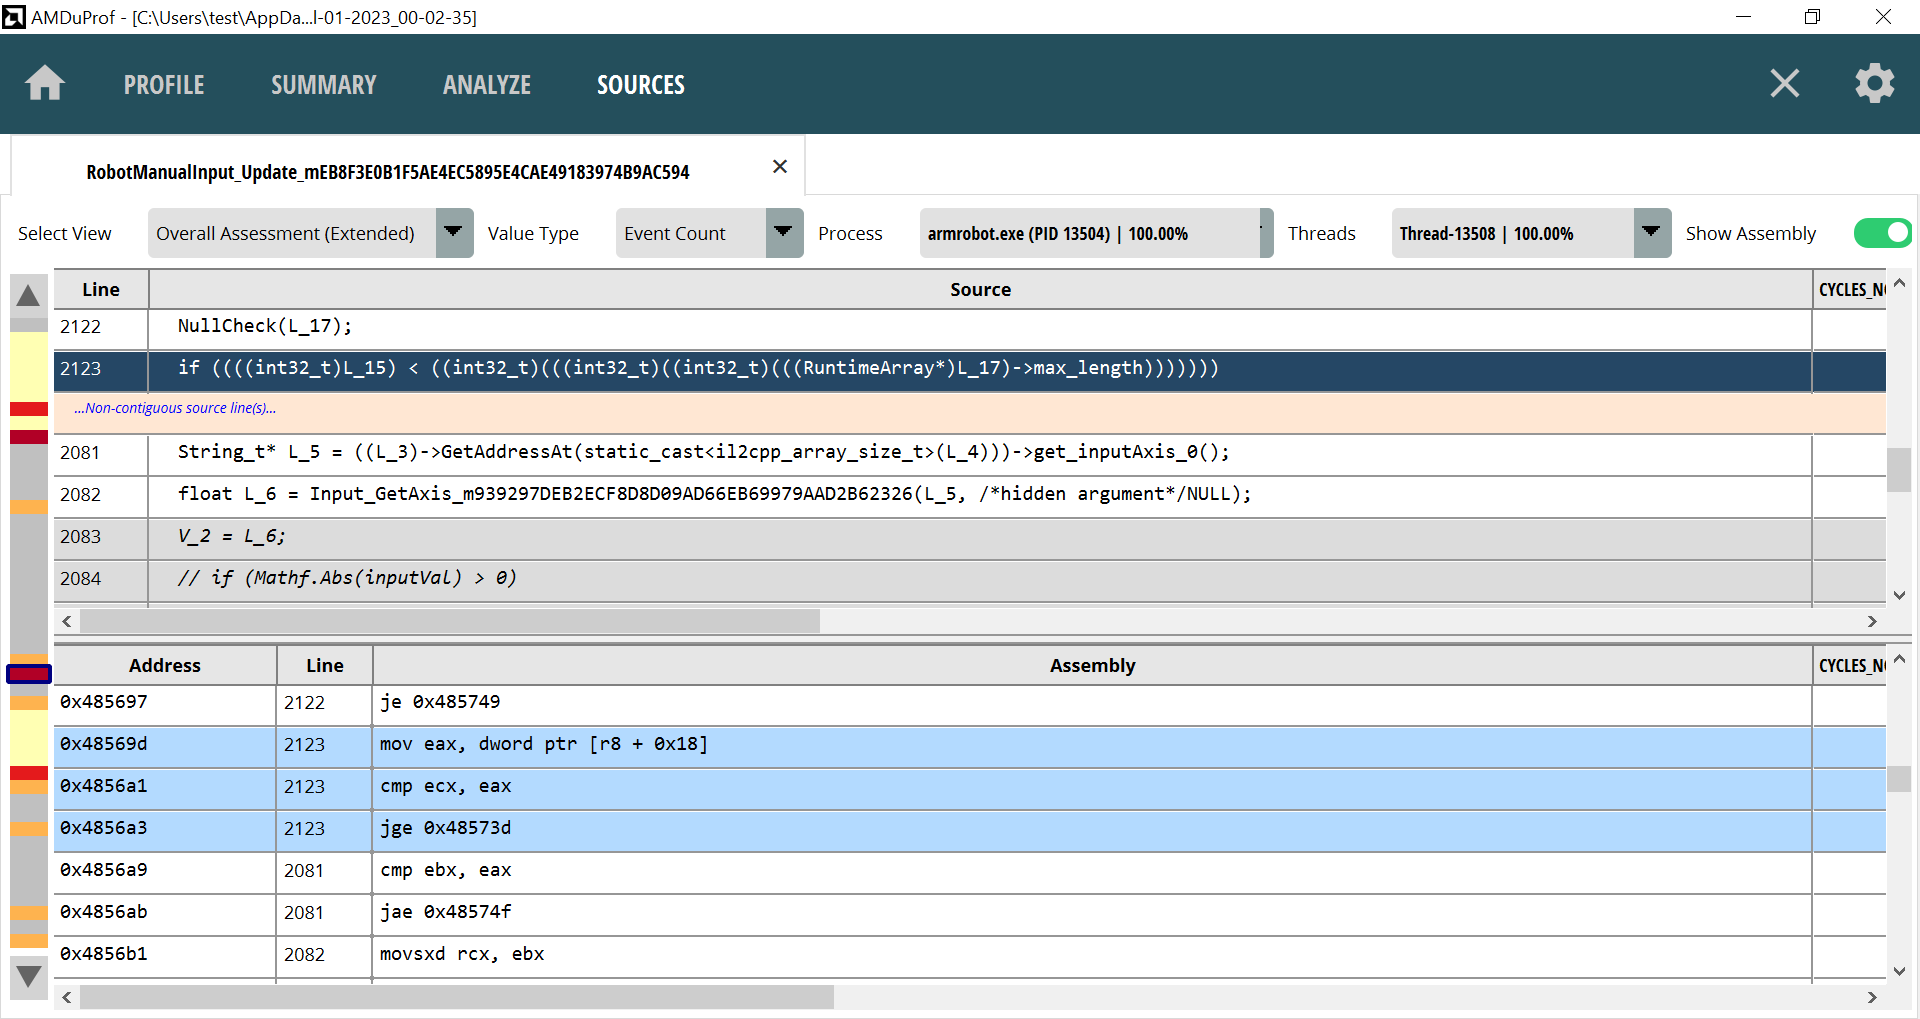The height and width of the screenshot is (1019, 1920).
Task: Click CYCLES_N column header in source table
Action: pyautogui.click(x=1850, y=289)
